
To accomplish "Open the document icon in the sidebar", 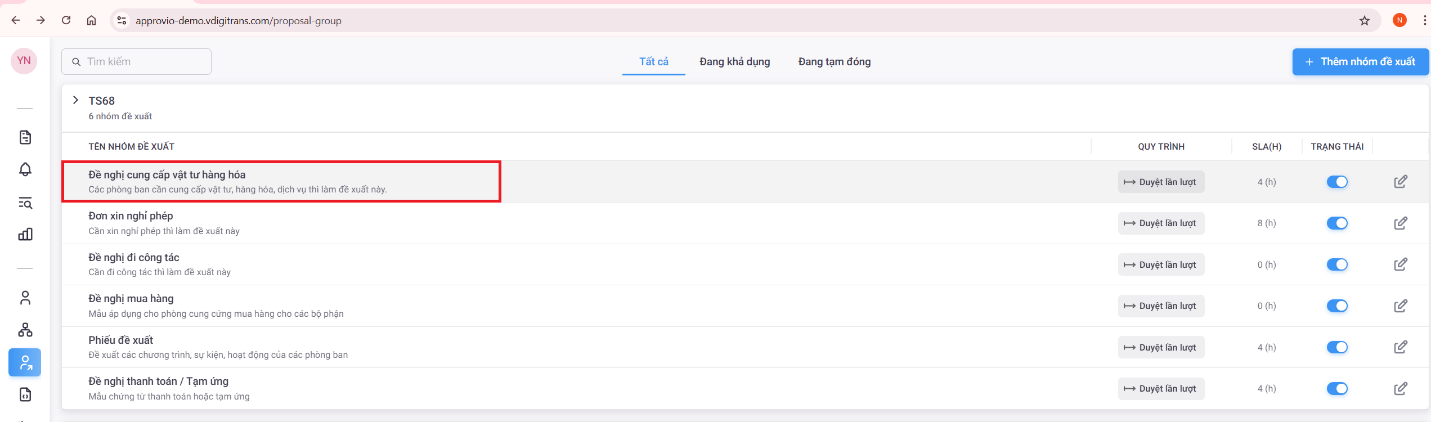I will (25, 138).
